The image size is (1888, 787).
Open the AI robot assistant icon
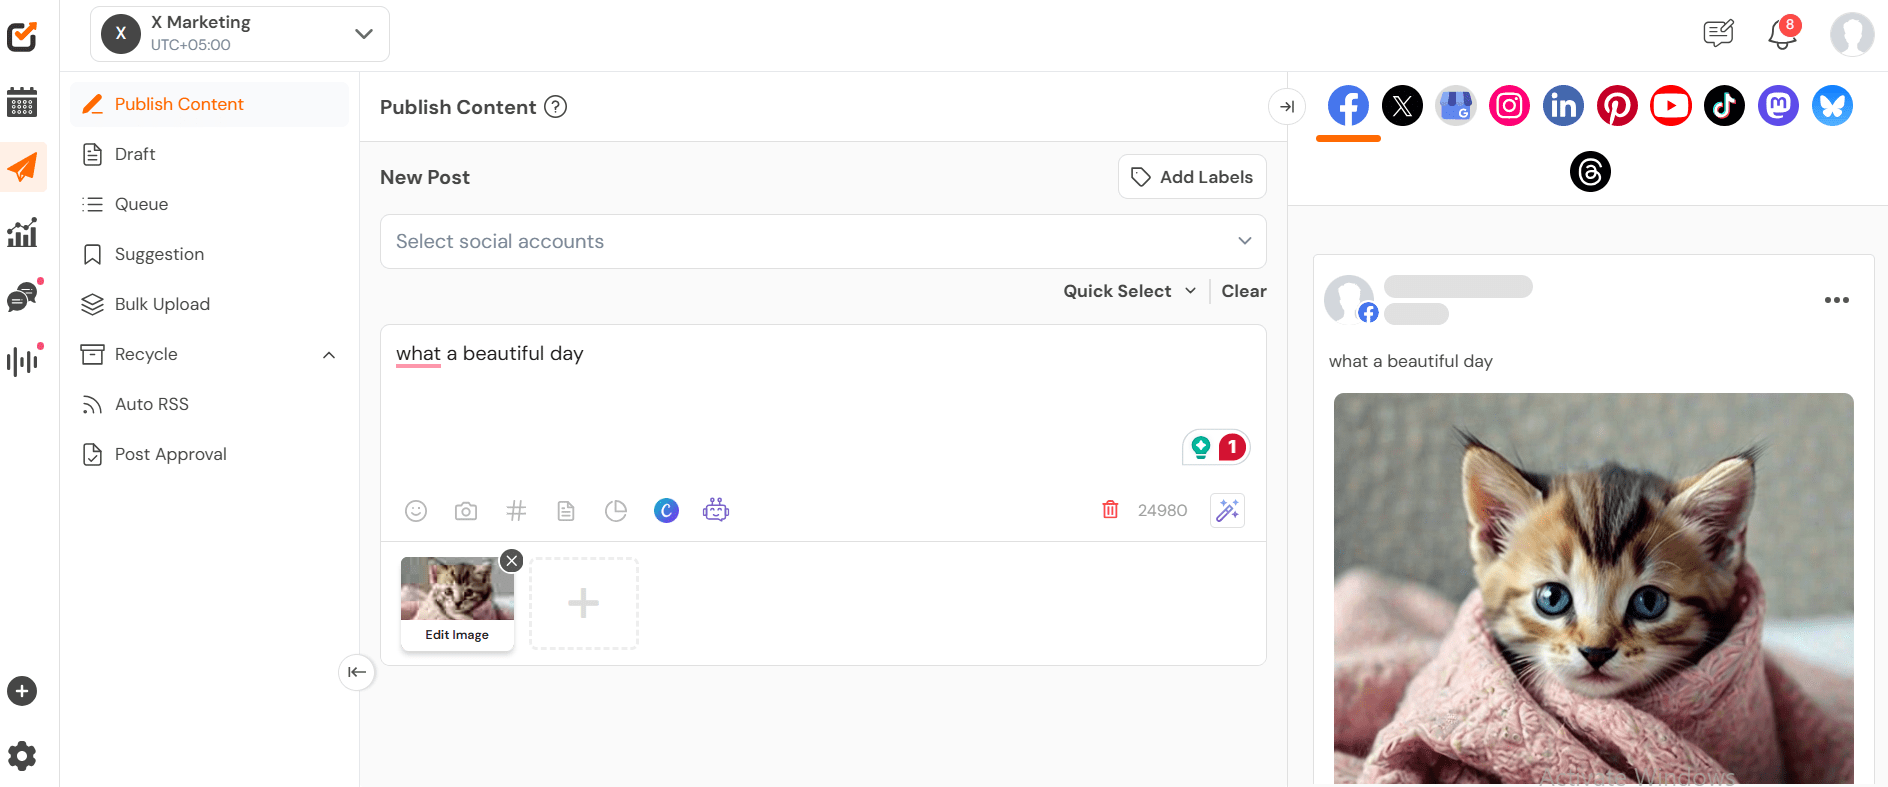716,511
